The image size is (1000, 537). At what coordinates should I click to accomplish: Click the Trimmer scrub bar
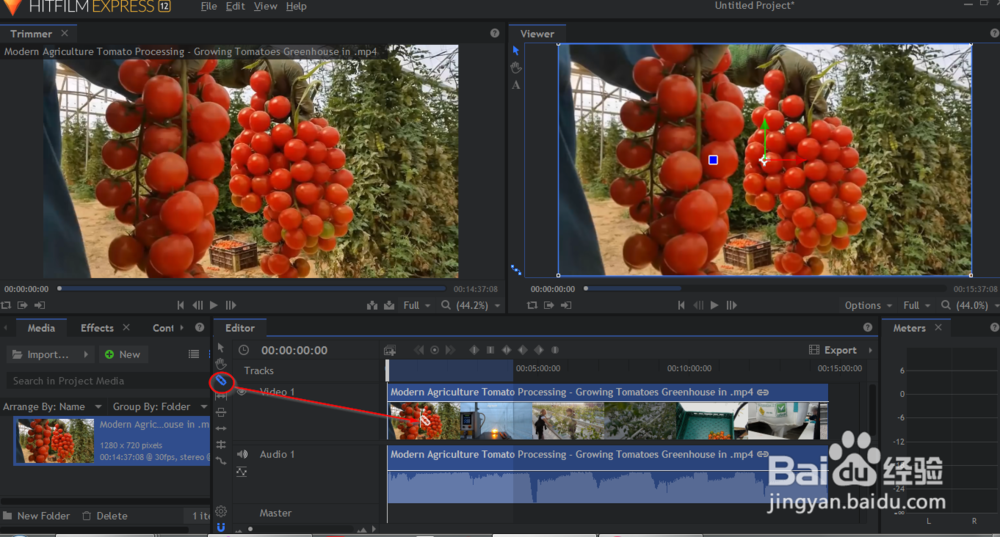[x=253, y=289]
